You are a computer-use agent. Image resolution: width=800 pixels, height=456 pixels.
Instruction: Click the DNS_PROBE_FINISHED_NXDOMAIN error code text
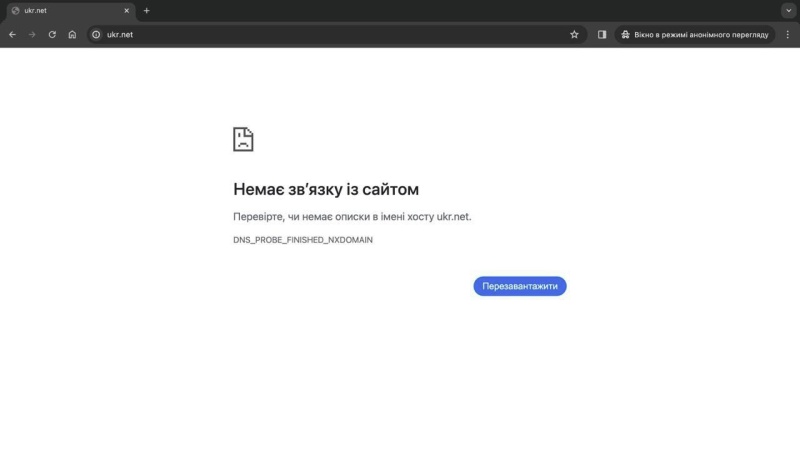302,240
